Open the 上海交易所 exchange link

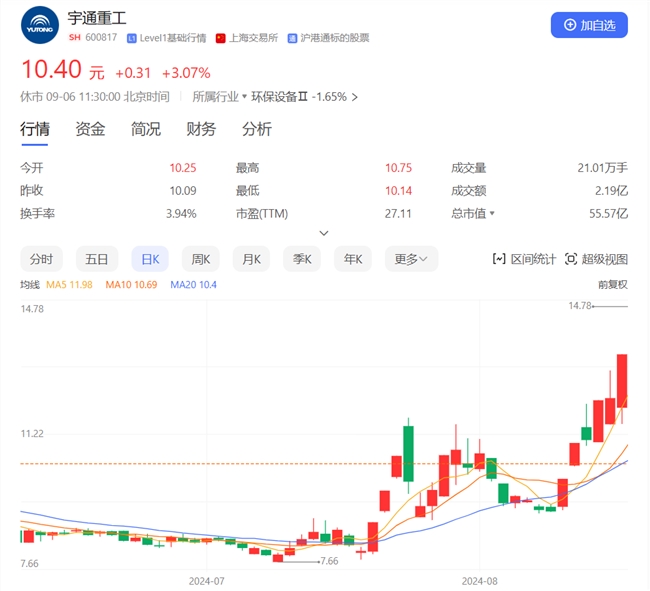pyautogui.click(x=253, y=38)
